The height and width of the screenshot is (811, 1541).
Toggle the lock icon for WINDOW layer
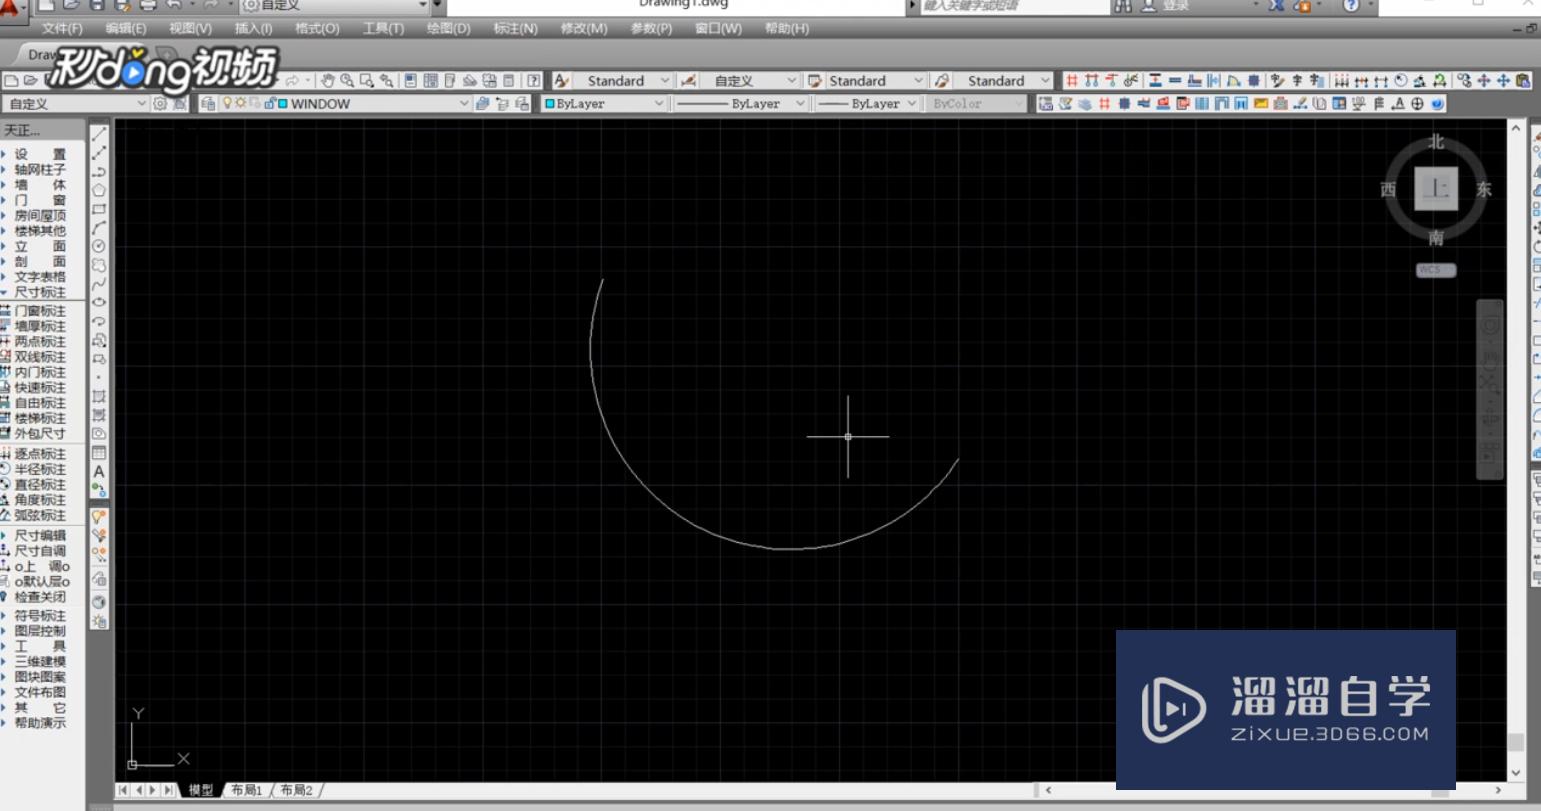coord(270,103)
